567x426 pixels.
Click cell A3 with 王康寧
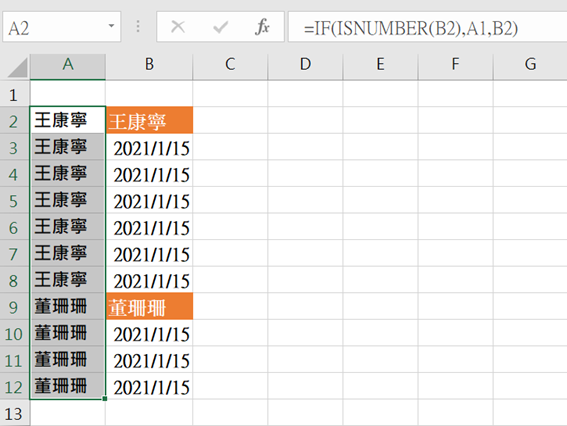(x=68, y=147)
